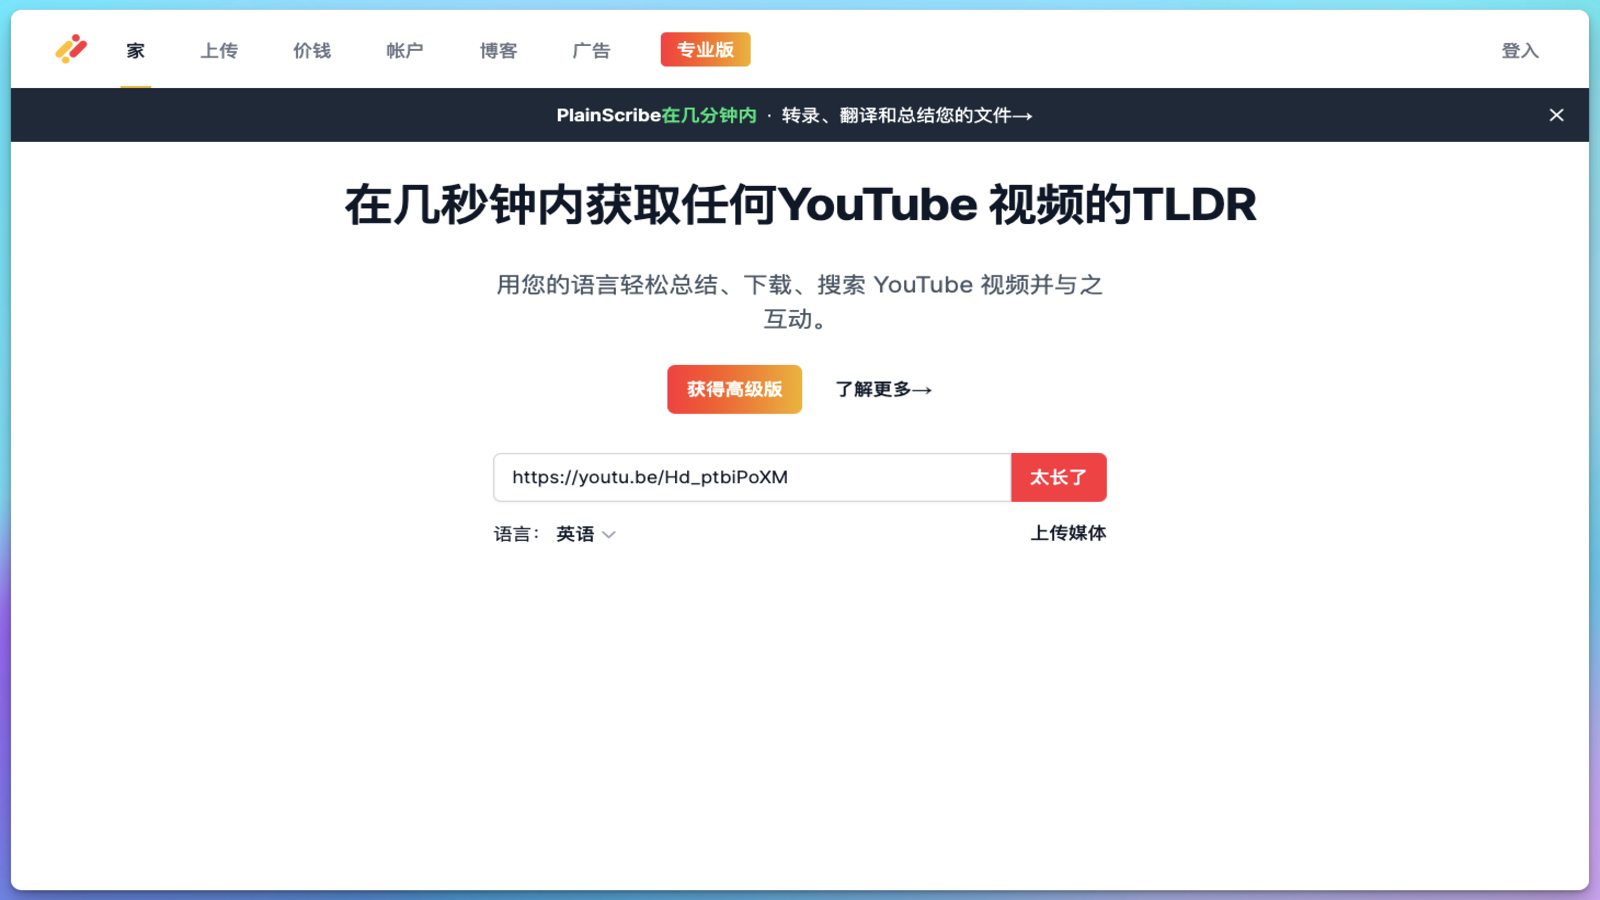The image size is (1600, 900).
Task: Expand the 英语 language options
Action: click(586, 534)
